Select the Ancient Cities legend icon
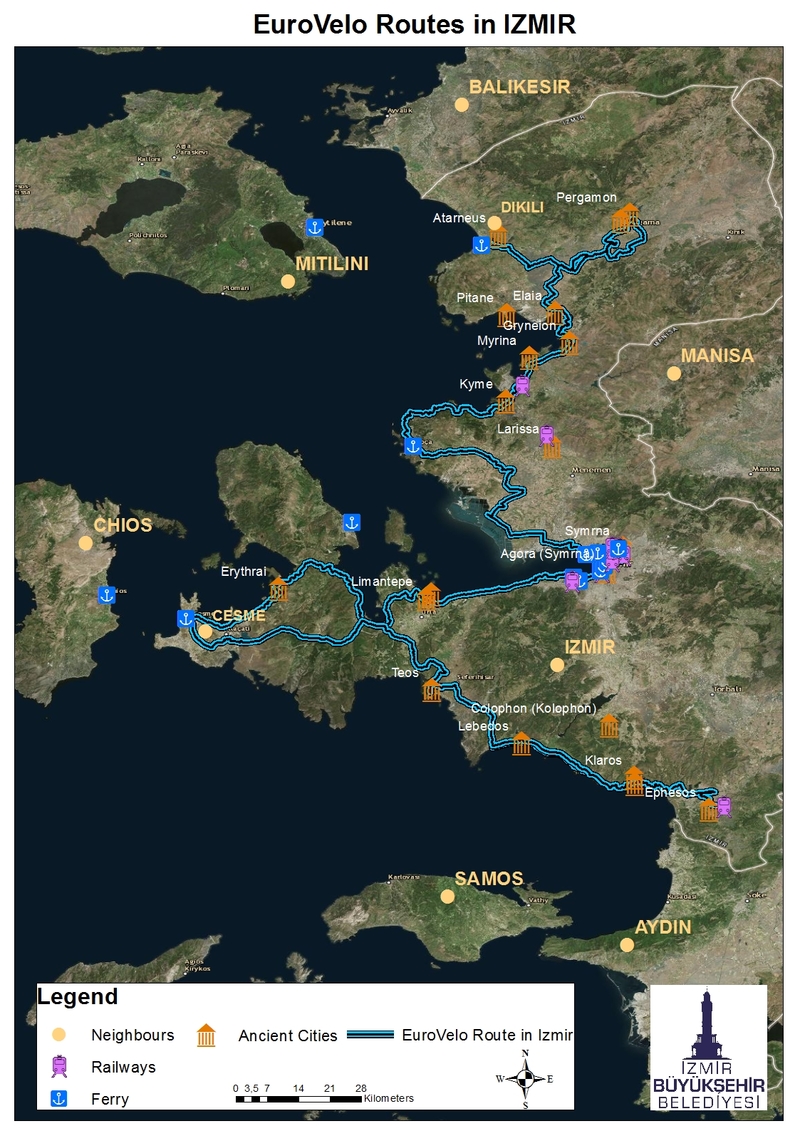Viewport: 800px width, 1131px height. pyautogui.click(x=206, y=1035)
